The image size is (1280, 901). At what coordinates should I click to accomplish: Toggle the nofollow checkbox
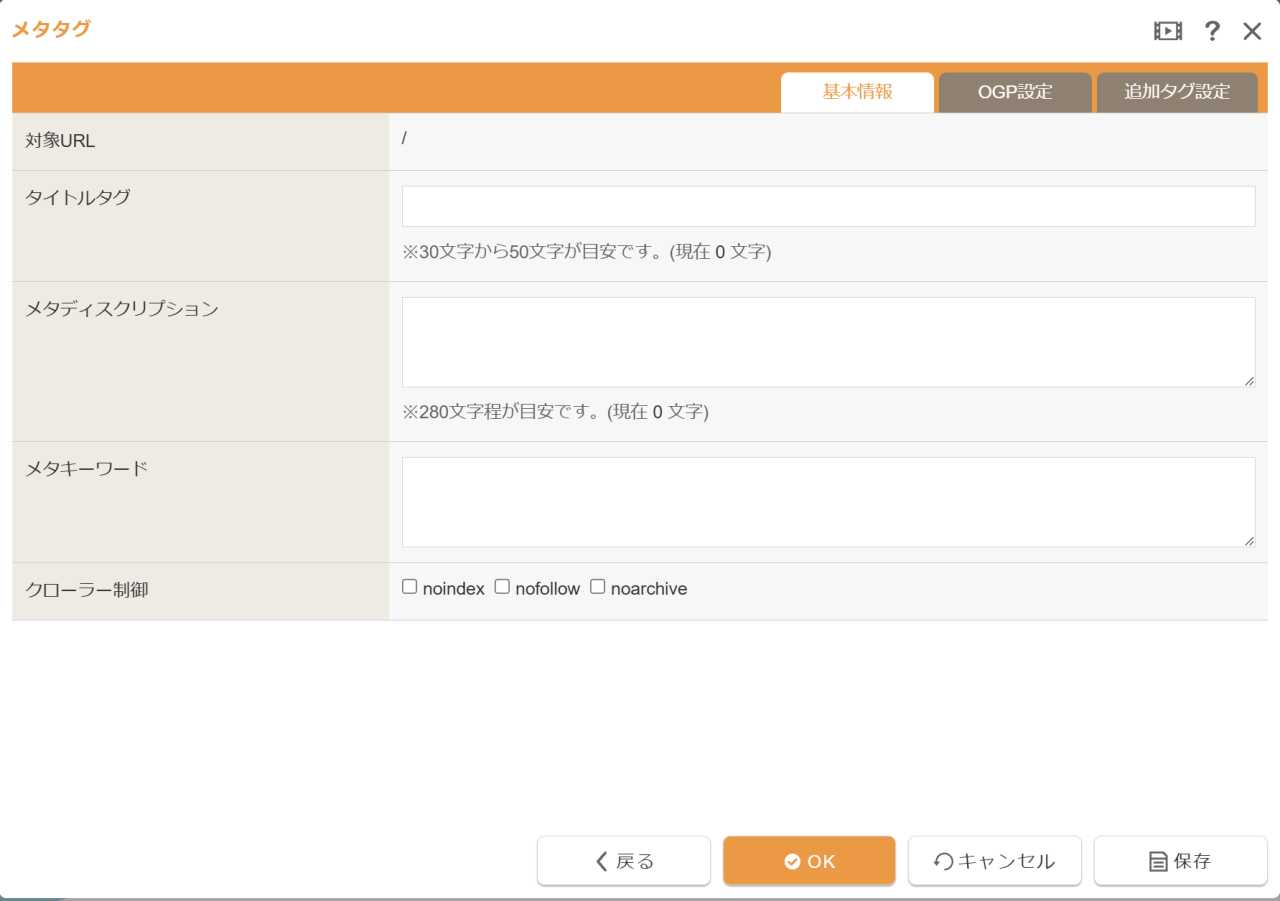click(x=503, y=587)
